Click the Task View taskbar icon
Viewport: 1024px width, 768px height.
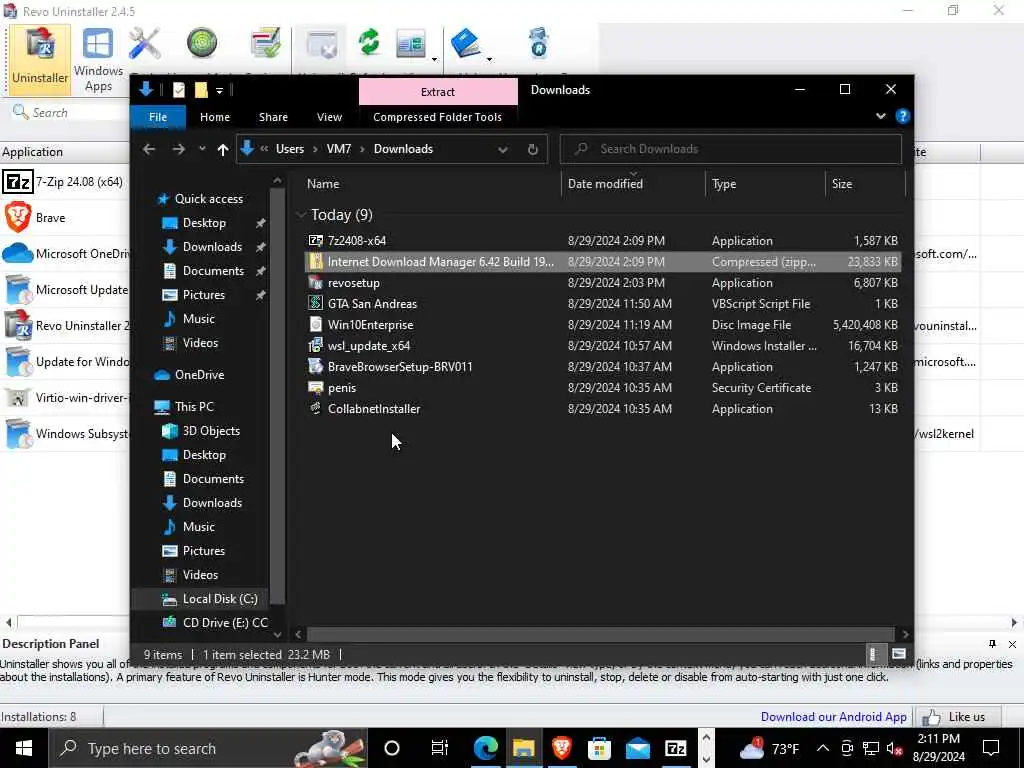pyautogui.click(x=440, y=748)
